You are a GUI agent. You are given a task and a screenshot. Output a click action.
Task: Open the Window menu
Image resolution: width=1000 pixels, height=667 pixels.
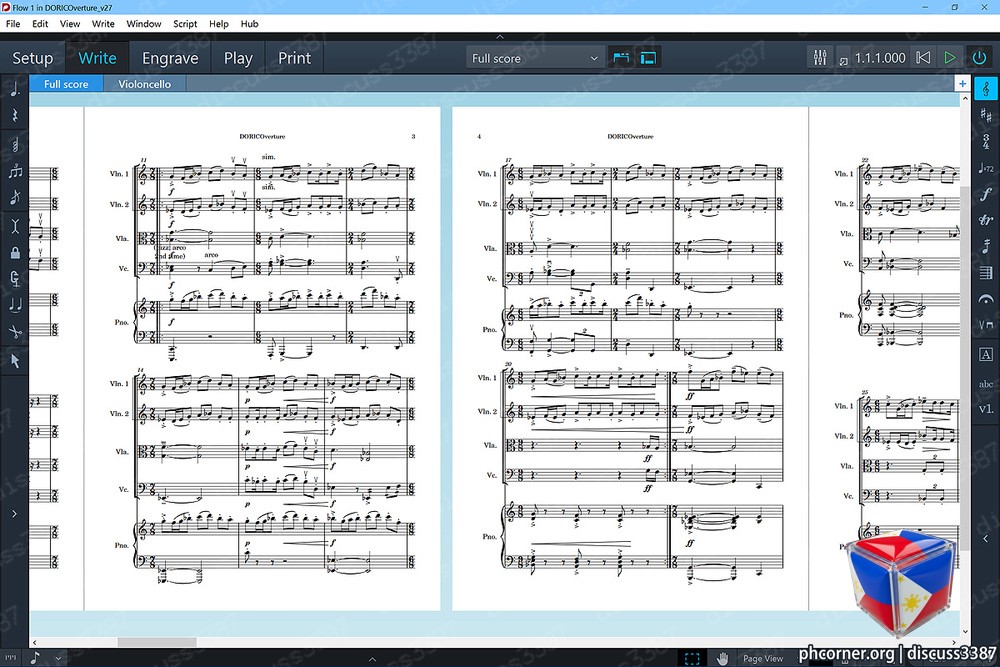(143, 24)
